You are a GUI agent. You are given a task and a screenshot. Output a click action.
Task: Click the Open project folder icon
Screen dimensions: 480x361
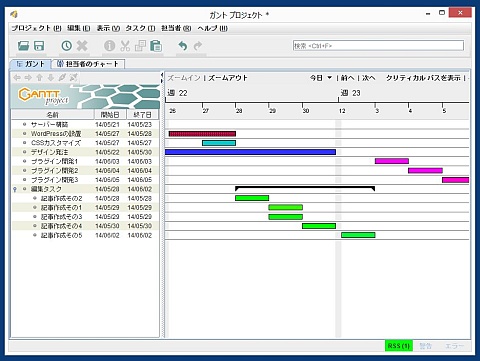coord(23,46)
